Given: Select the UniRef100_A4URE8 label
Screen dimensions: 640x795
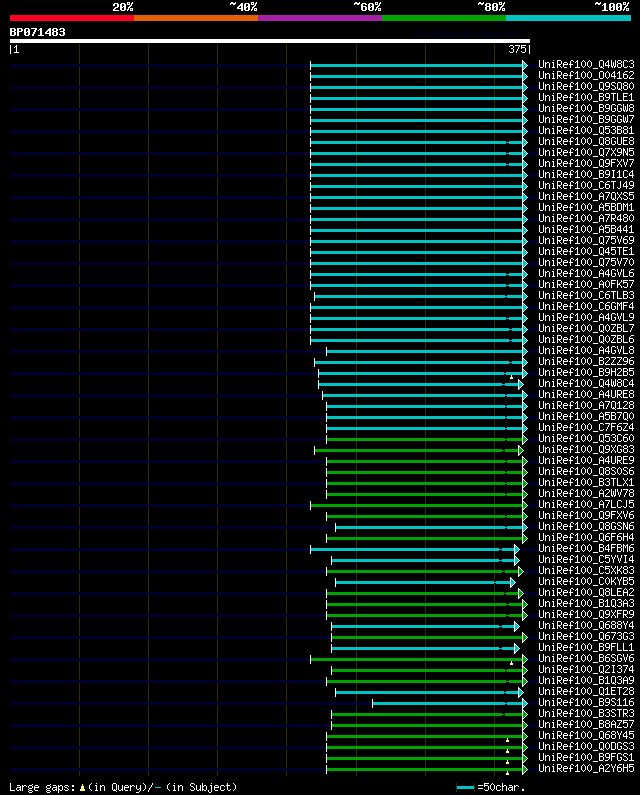Looking at the screenshot, I should [x=586, y=394].
